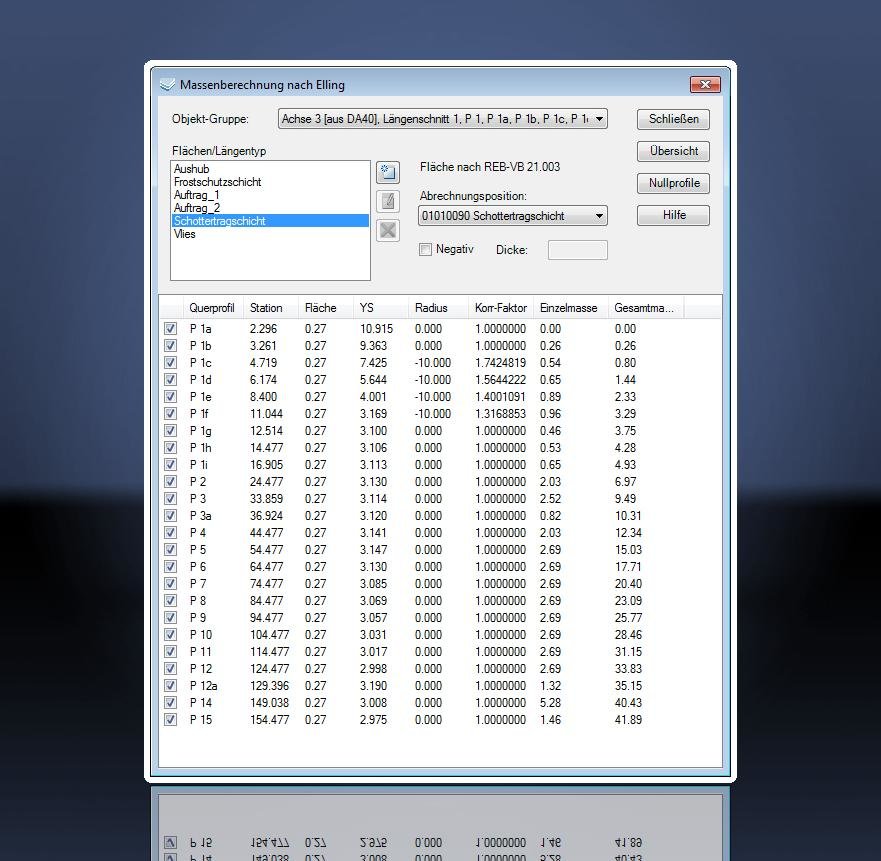The image size is (881, 861).
Task: Uncheck the row P 7 checkbox
Action: tap(170, 583)
